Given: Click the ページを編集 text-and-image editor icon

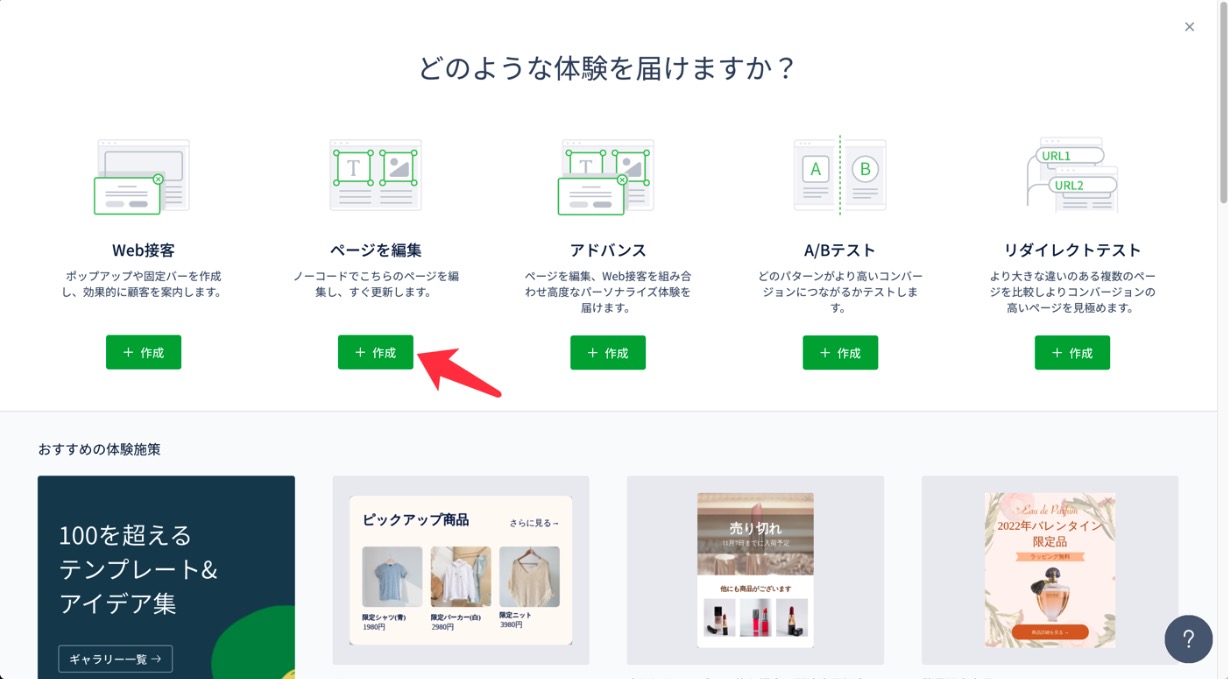Looking at the screenshot, I should pos(375,175).
